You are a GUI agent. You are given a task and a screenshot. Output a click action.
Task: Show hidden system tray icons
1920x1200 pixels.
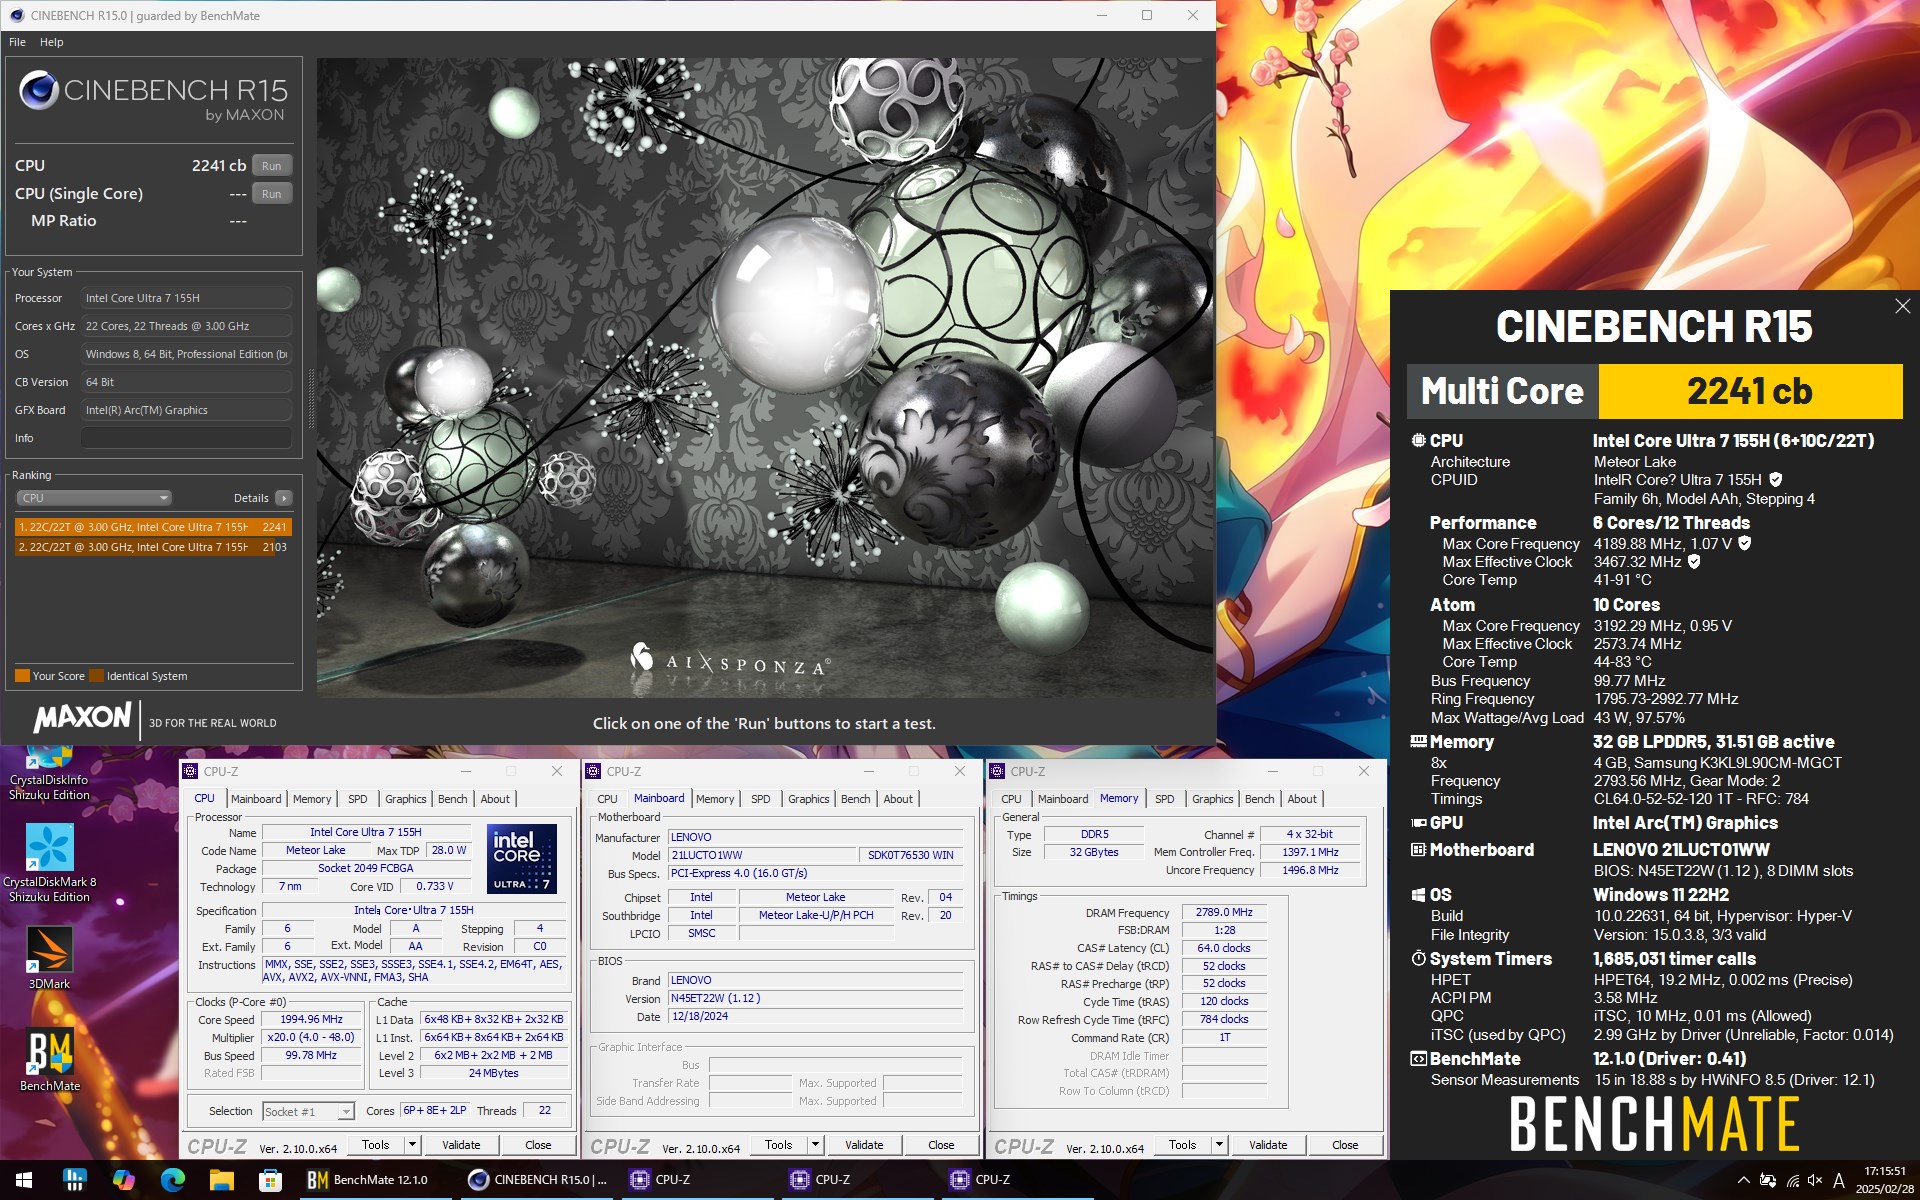(1743, 1180)
